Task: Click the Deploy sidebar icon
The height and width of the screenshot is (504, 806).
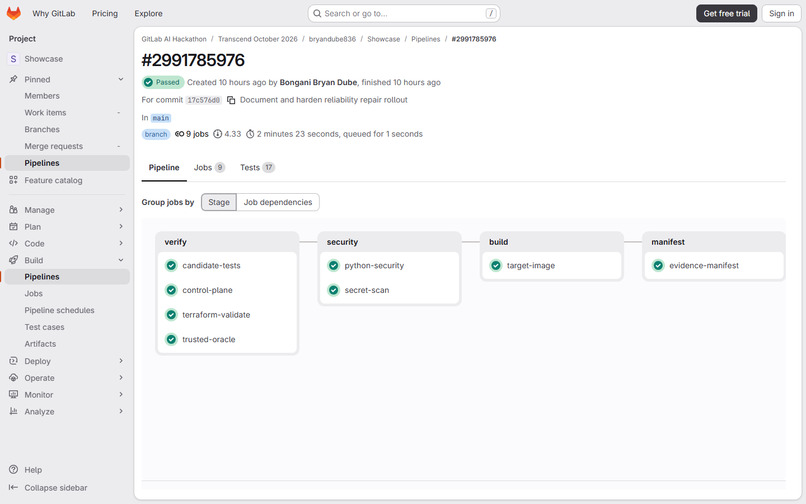Action: point(13,361)
